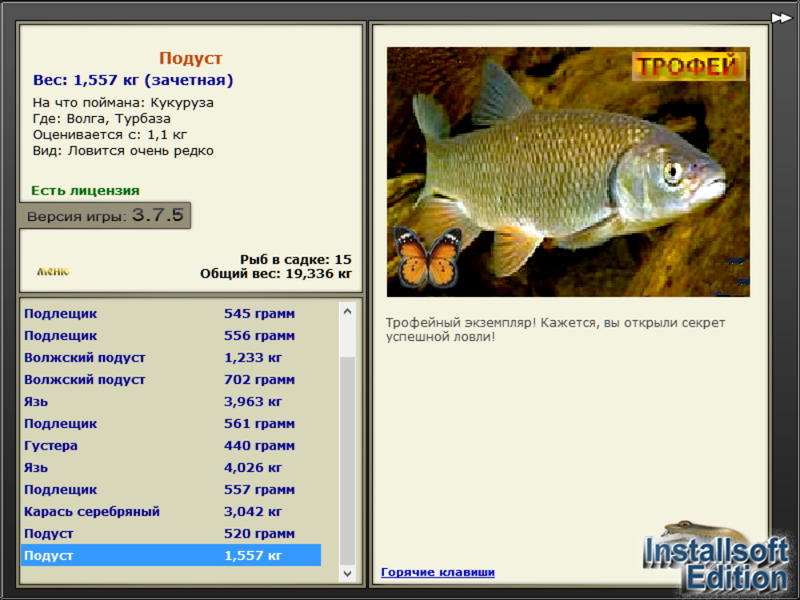Image resolution: width=800 pixels, height=600 pixels.
Task: Select Язь 3,963 кг row
Action: pyautogui.click(x=171, y=401)
